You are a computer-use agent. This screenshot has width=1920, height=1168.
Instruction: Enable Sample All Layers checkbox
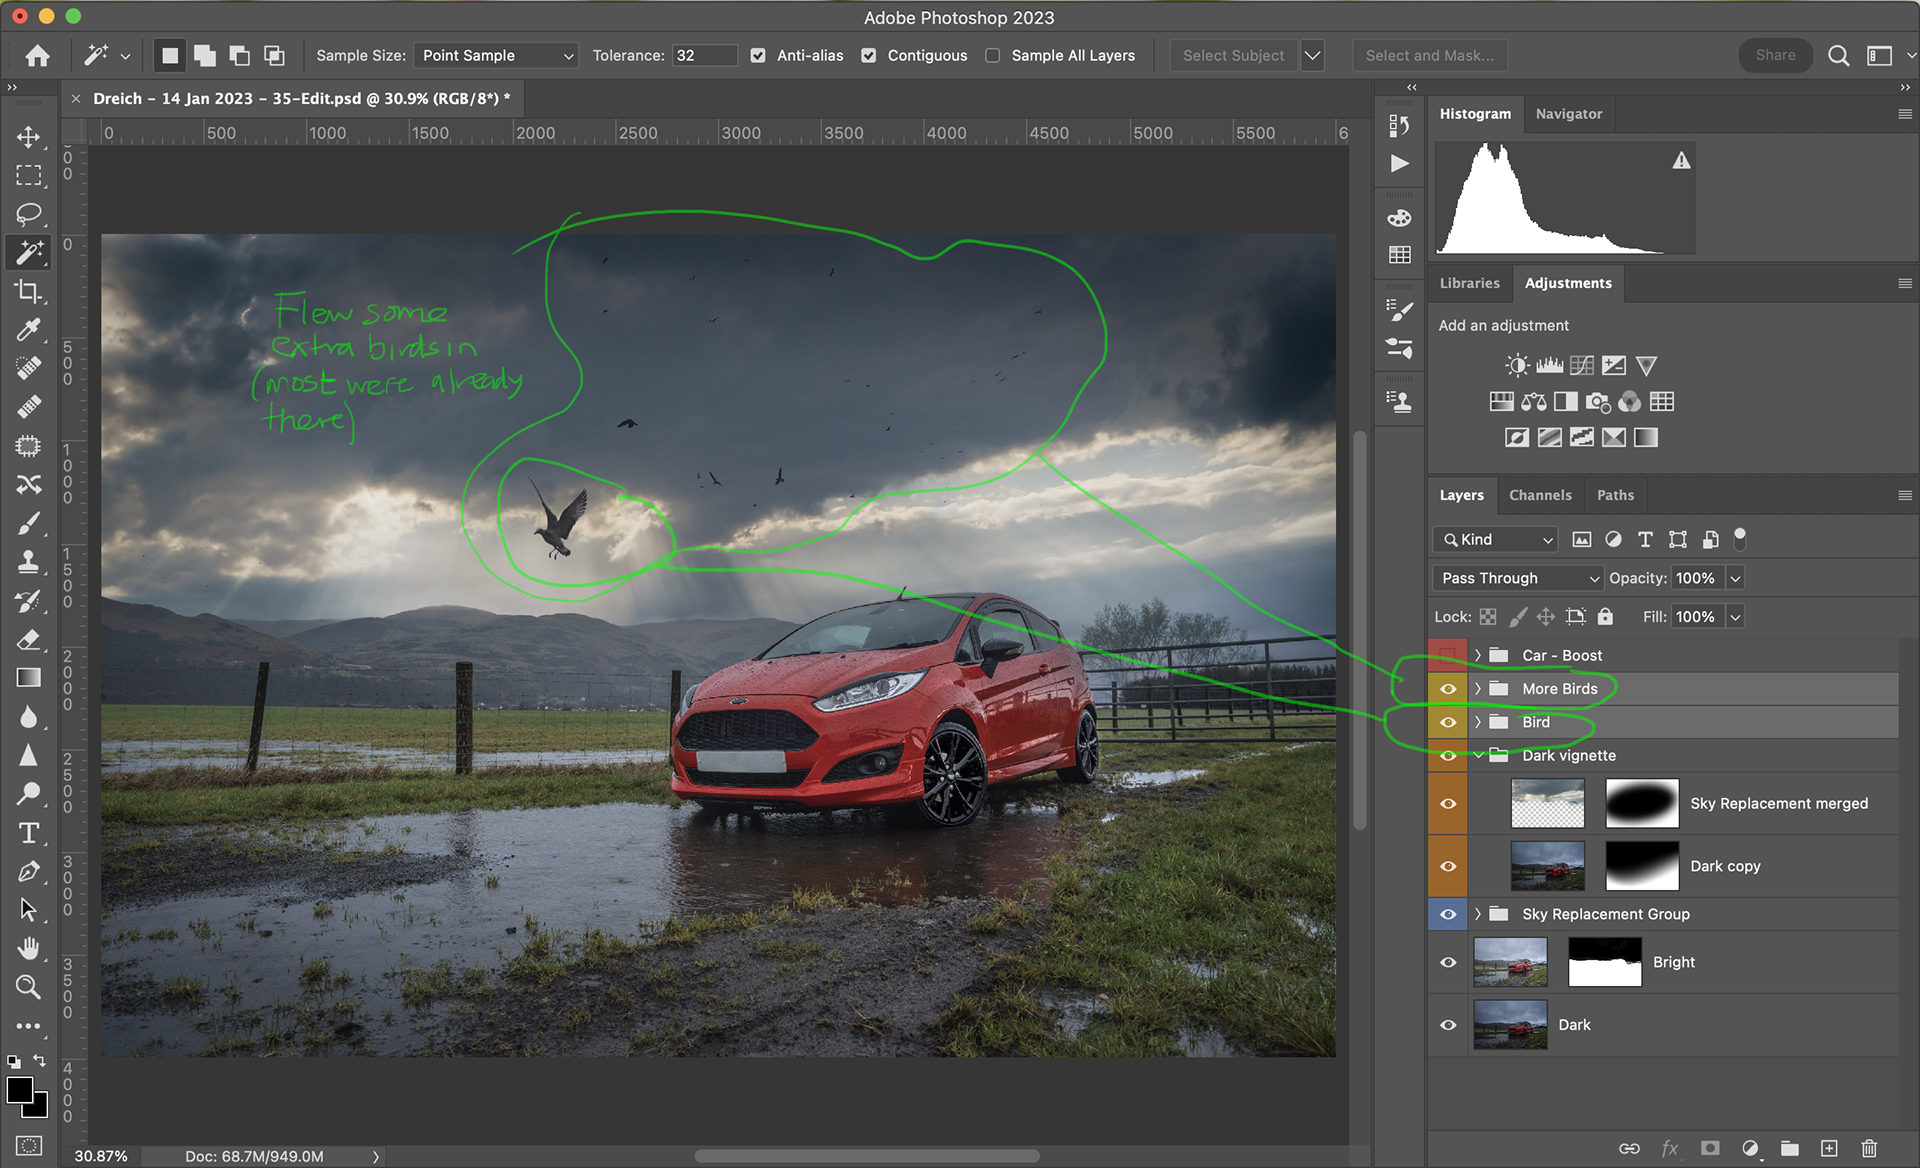tap(992, 56)
